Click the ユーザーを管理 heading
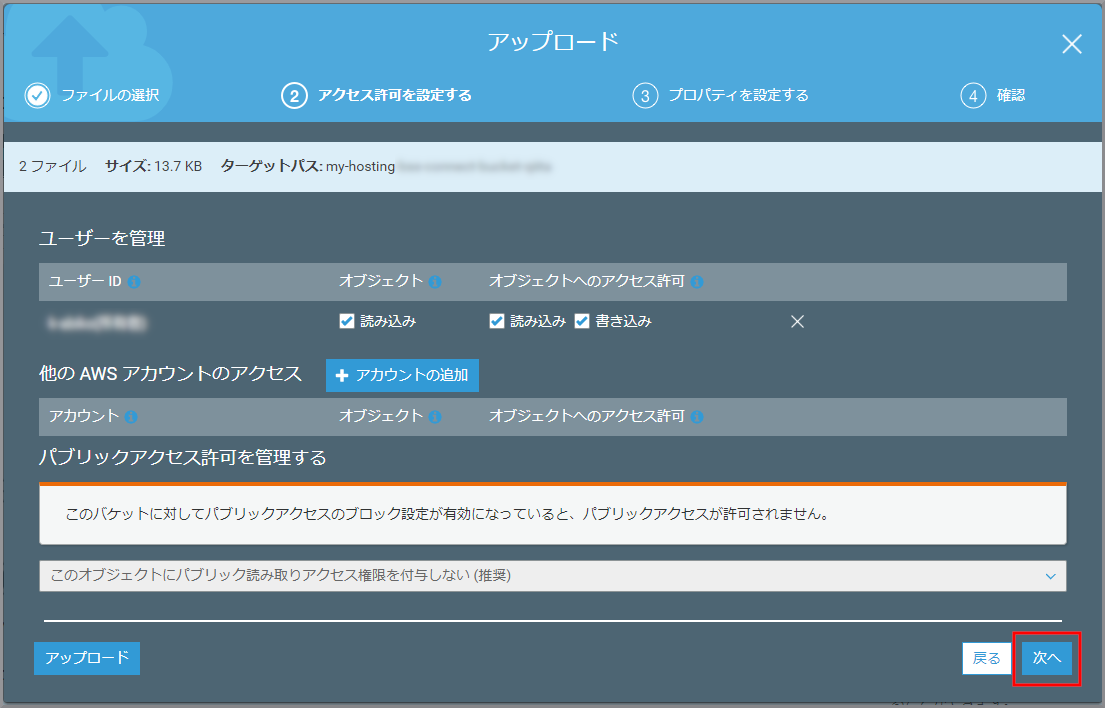The width and height of the screenshot is (1105, 708). (x=102, y=238)
